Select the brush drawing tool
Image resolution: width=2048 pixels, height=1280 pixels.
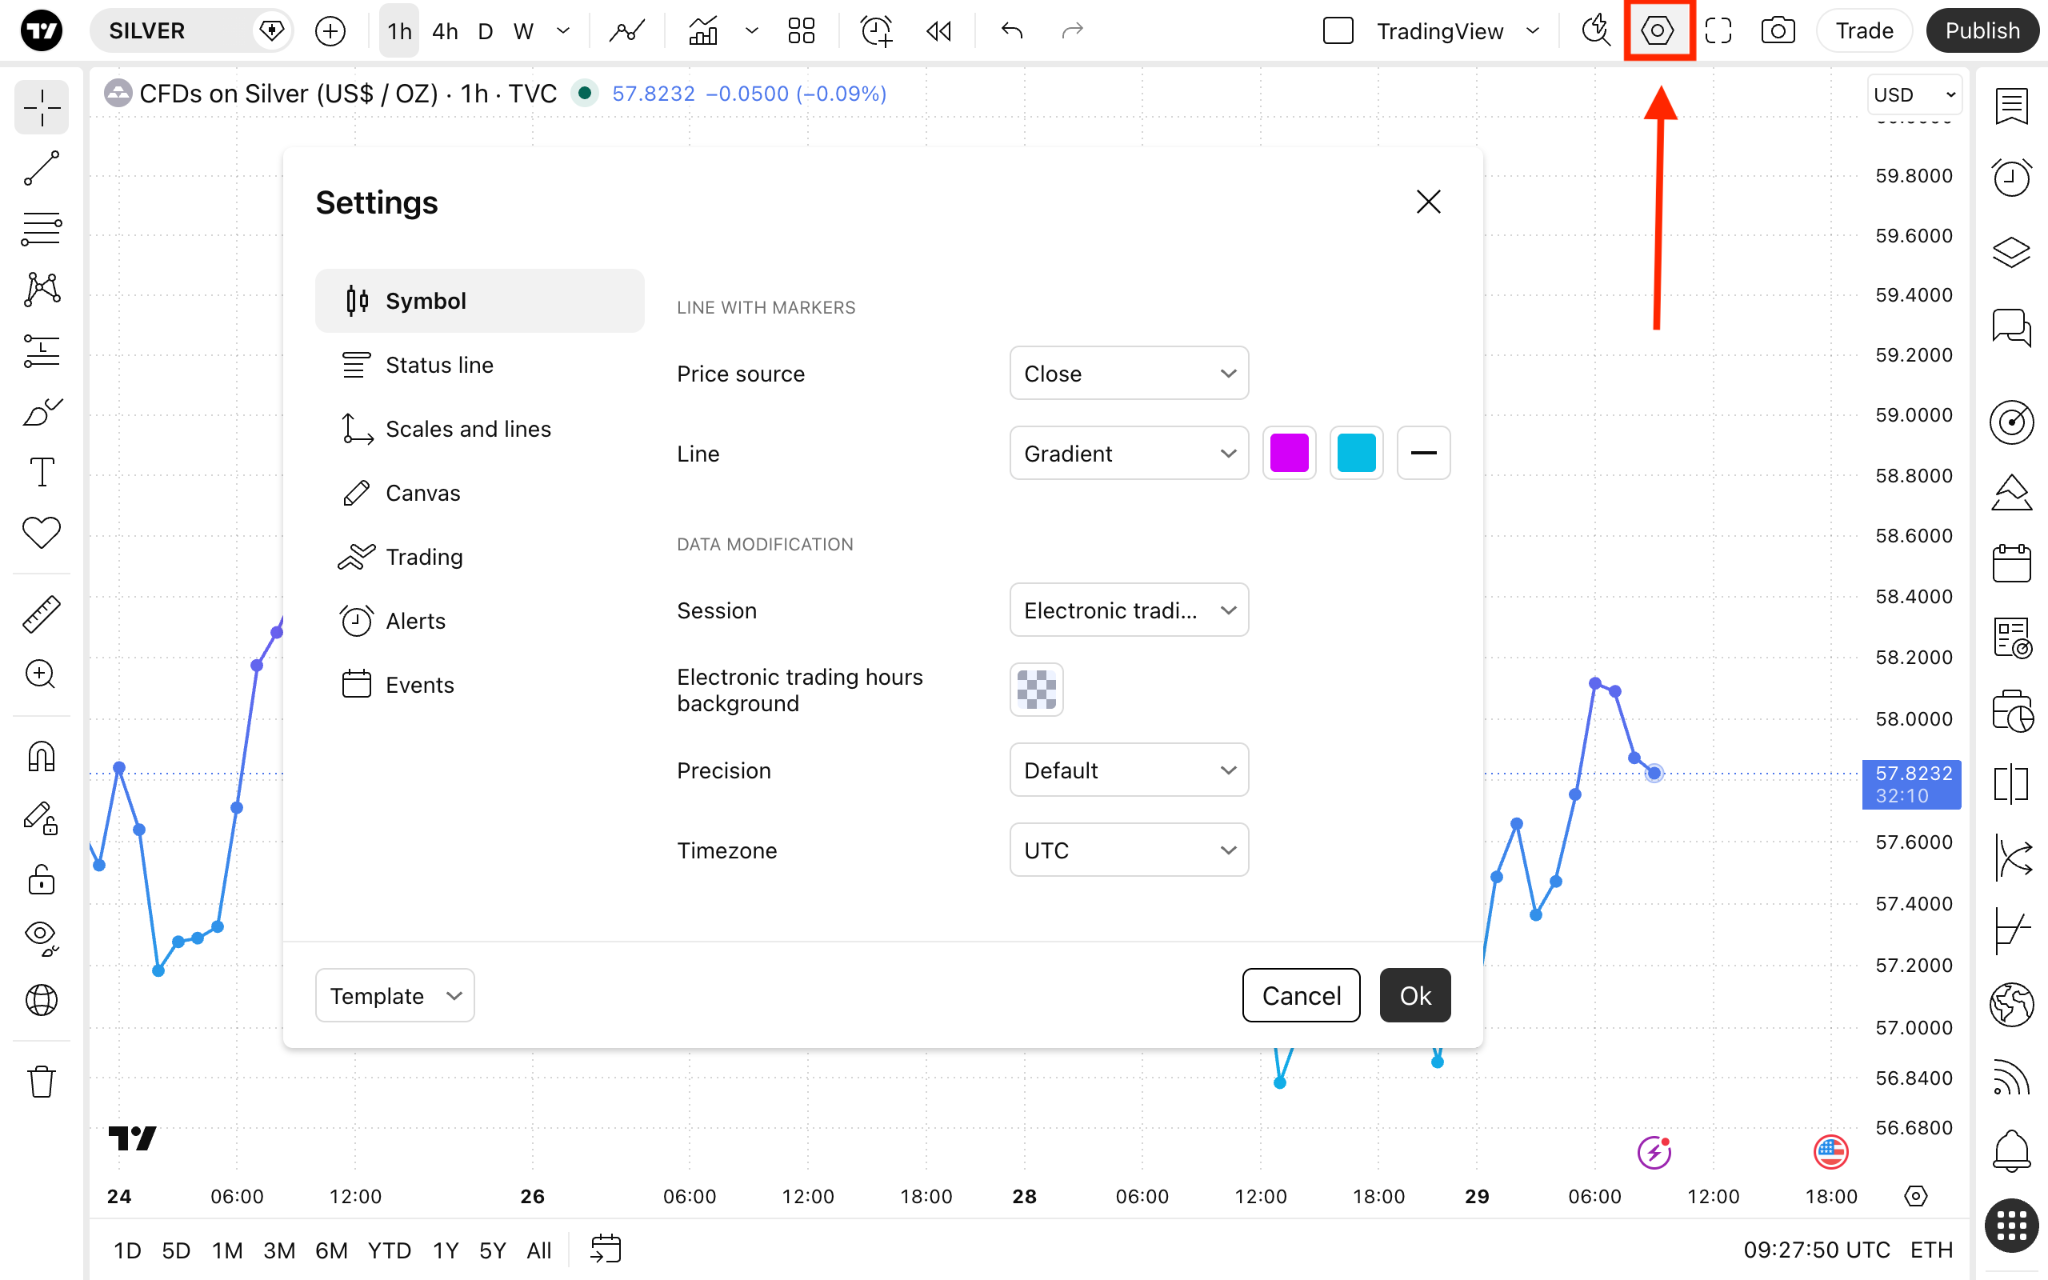pyautogui.click(x=41, y=411)
